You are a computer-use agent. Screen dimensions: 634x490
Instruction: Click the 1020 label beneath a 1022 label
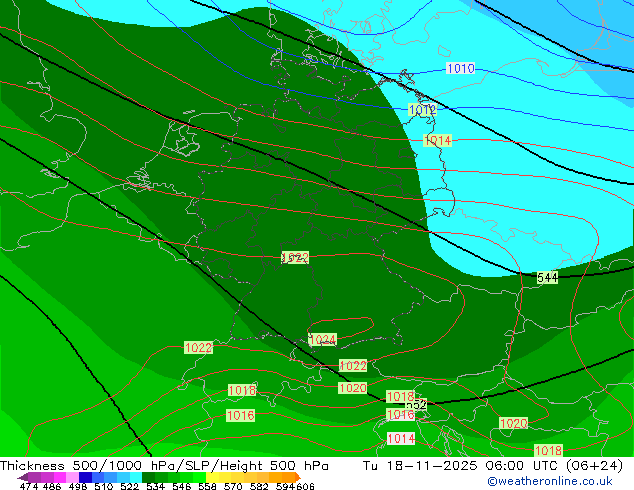pos(353,388)
